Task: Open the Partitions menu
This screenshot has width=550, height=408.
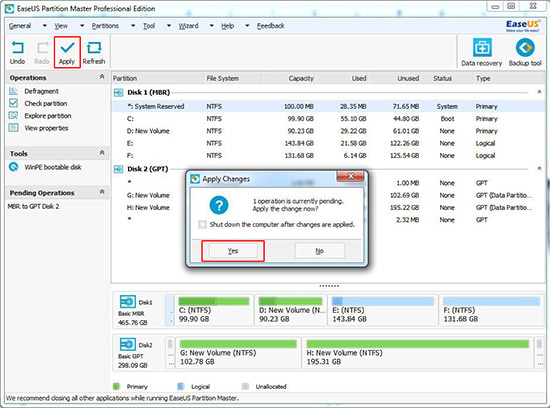Action: [105, 26]
